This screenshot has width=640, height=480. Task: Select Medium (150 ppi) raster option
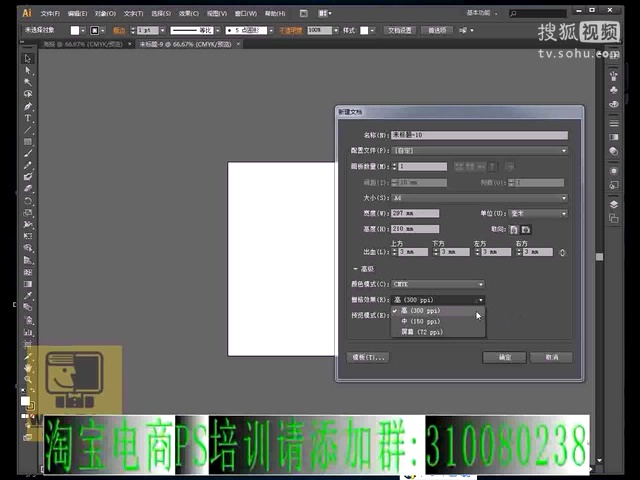(438, 321)
